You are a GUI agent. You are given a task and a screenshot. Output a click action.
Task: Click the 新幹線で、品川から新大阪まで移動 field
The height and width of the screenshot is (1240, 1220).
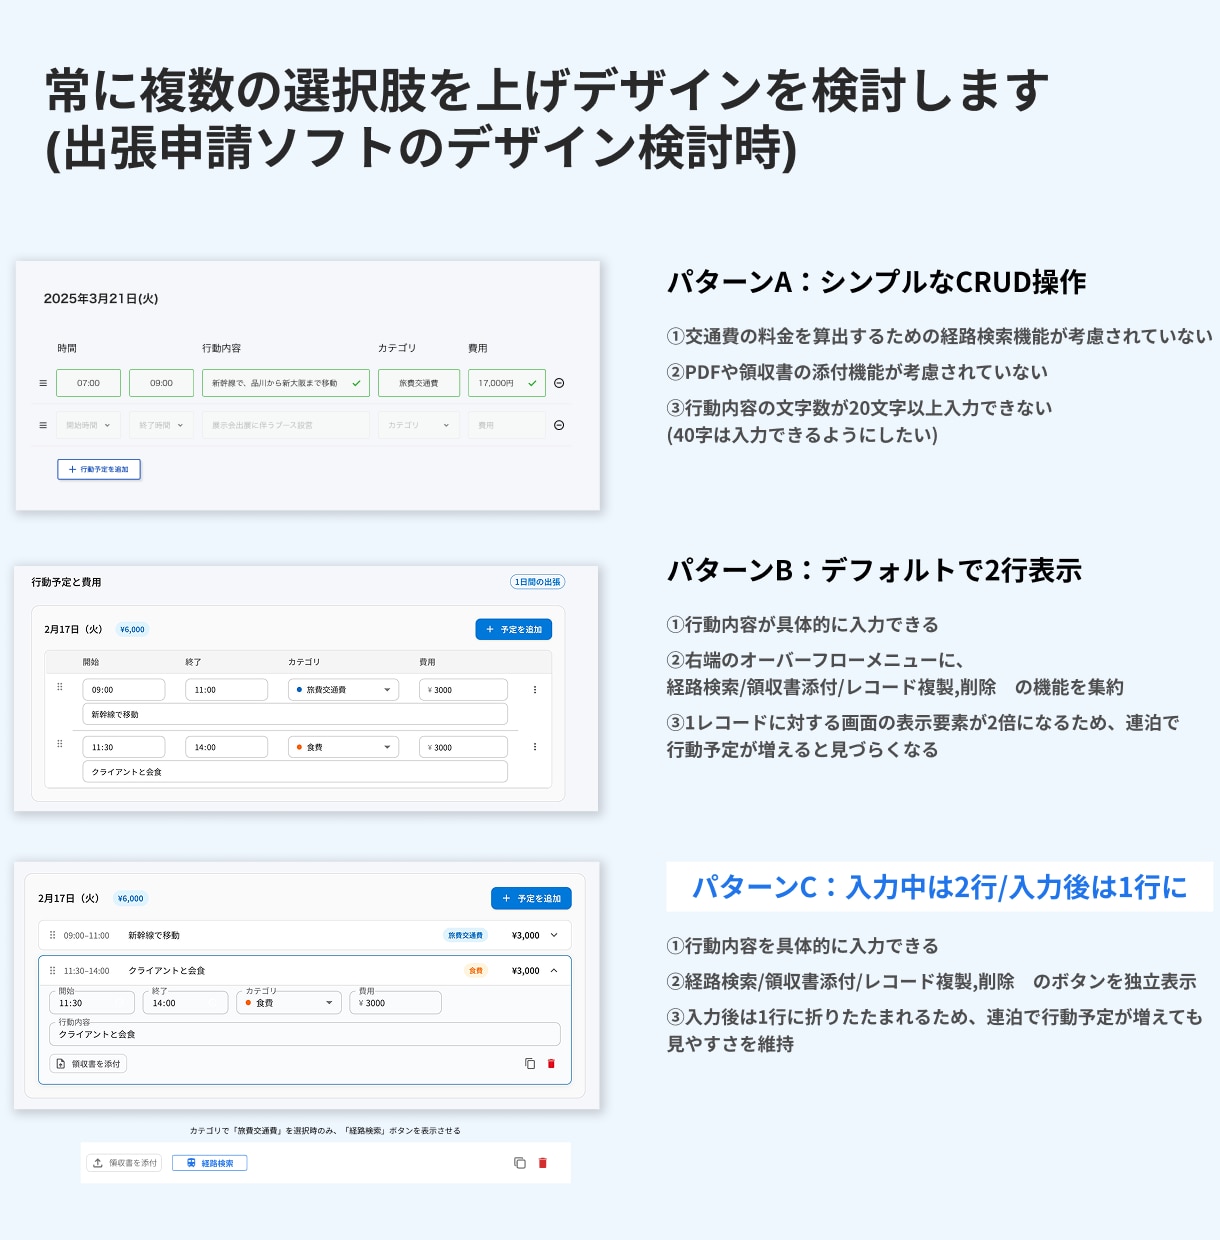tap(286, 383)
